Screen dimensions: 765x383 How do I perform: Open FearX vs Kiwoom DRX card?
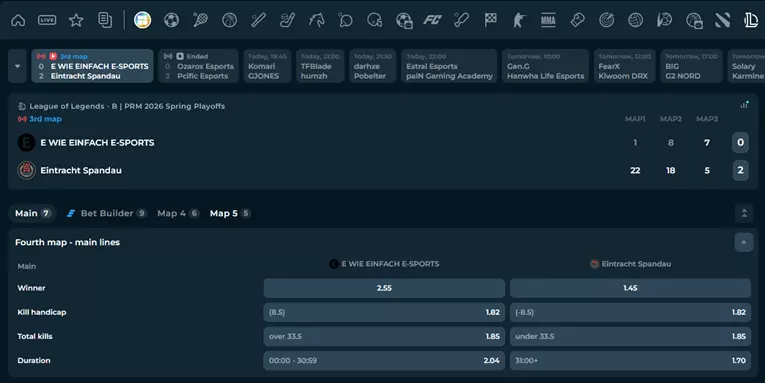pyautogui.click(x=624, y=66)
